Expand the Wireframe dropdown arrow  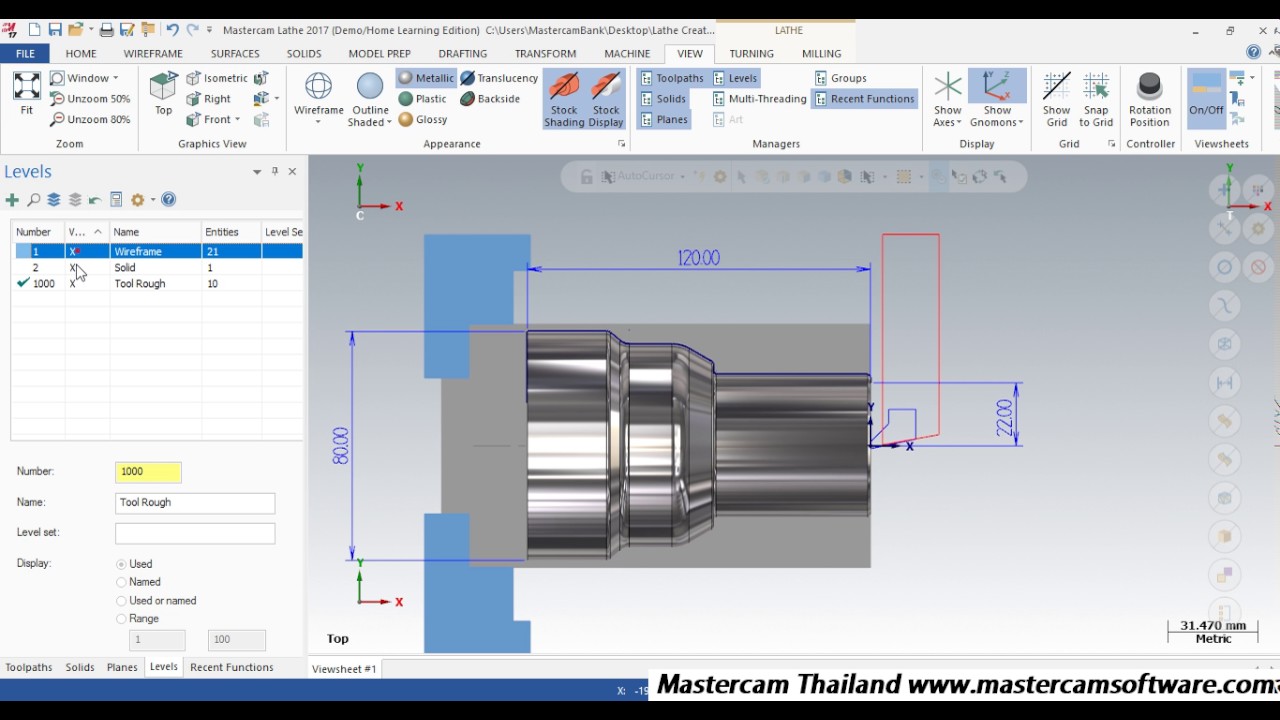318,123
